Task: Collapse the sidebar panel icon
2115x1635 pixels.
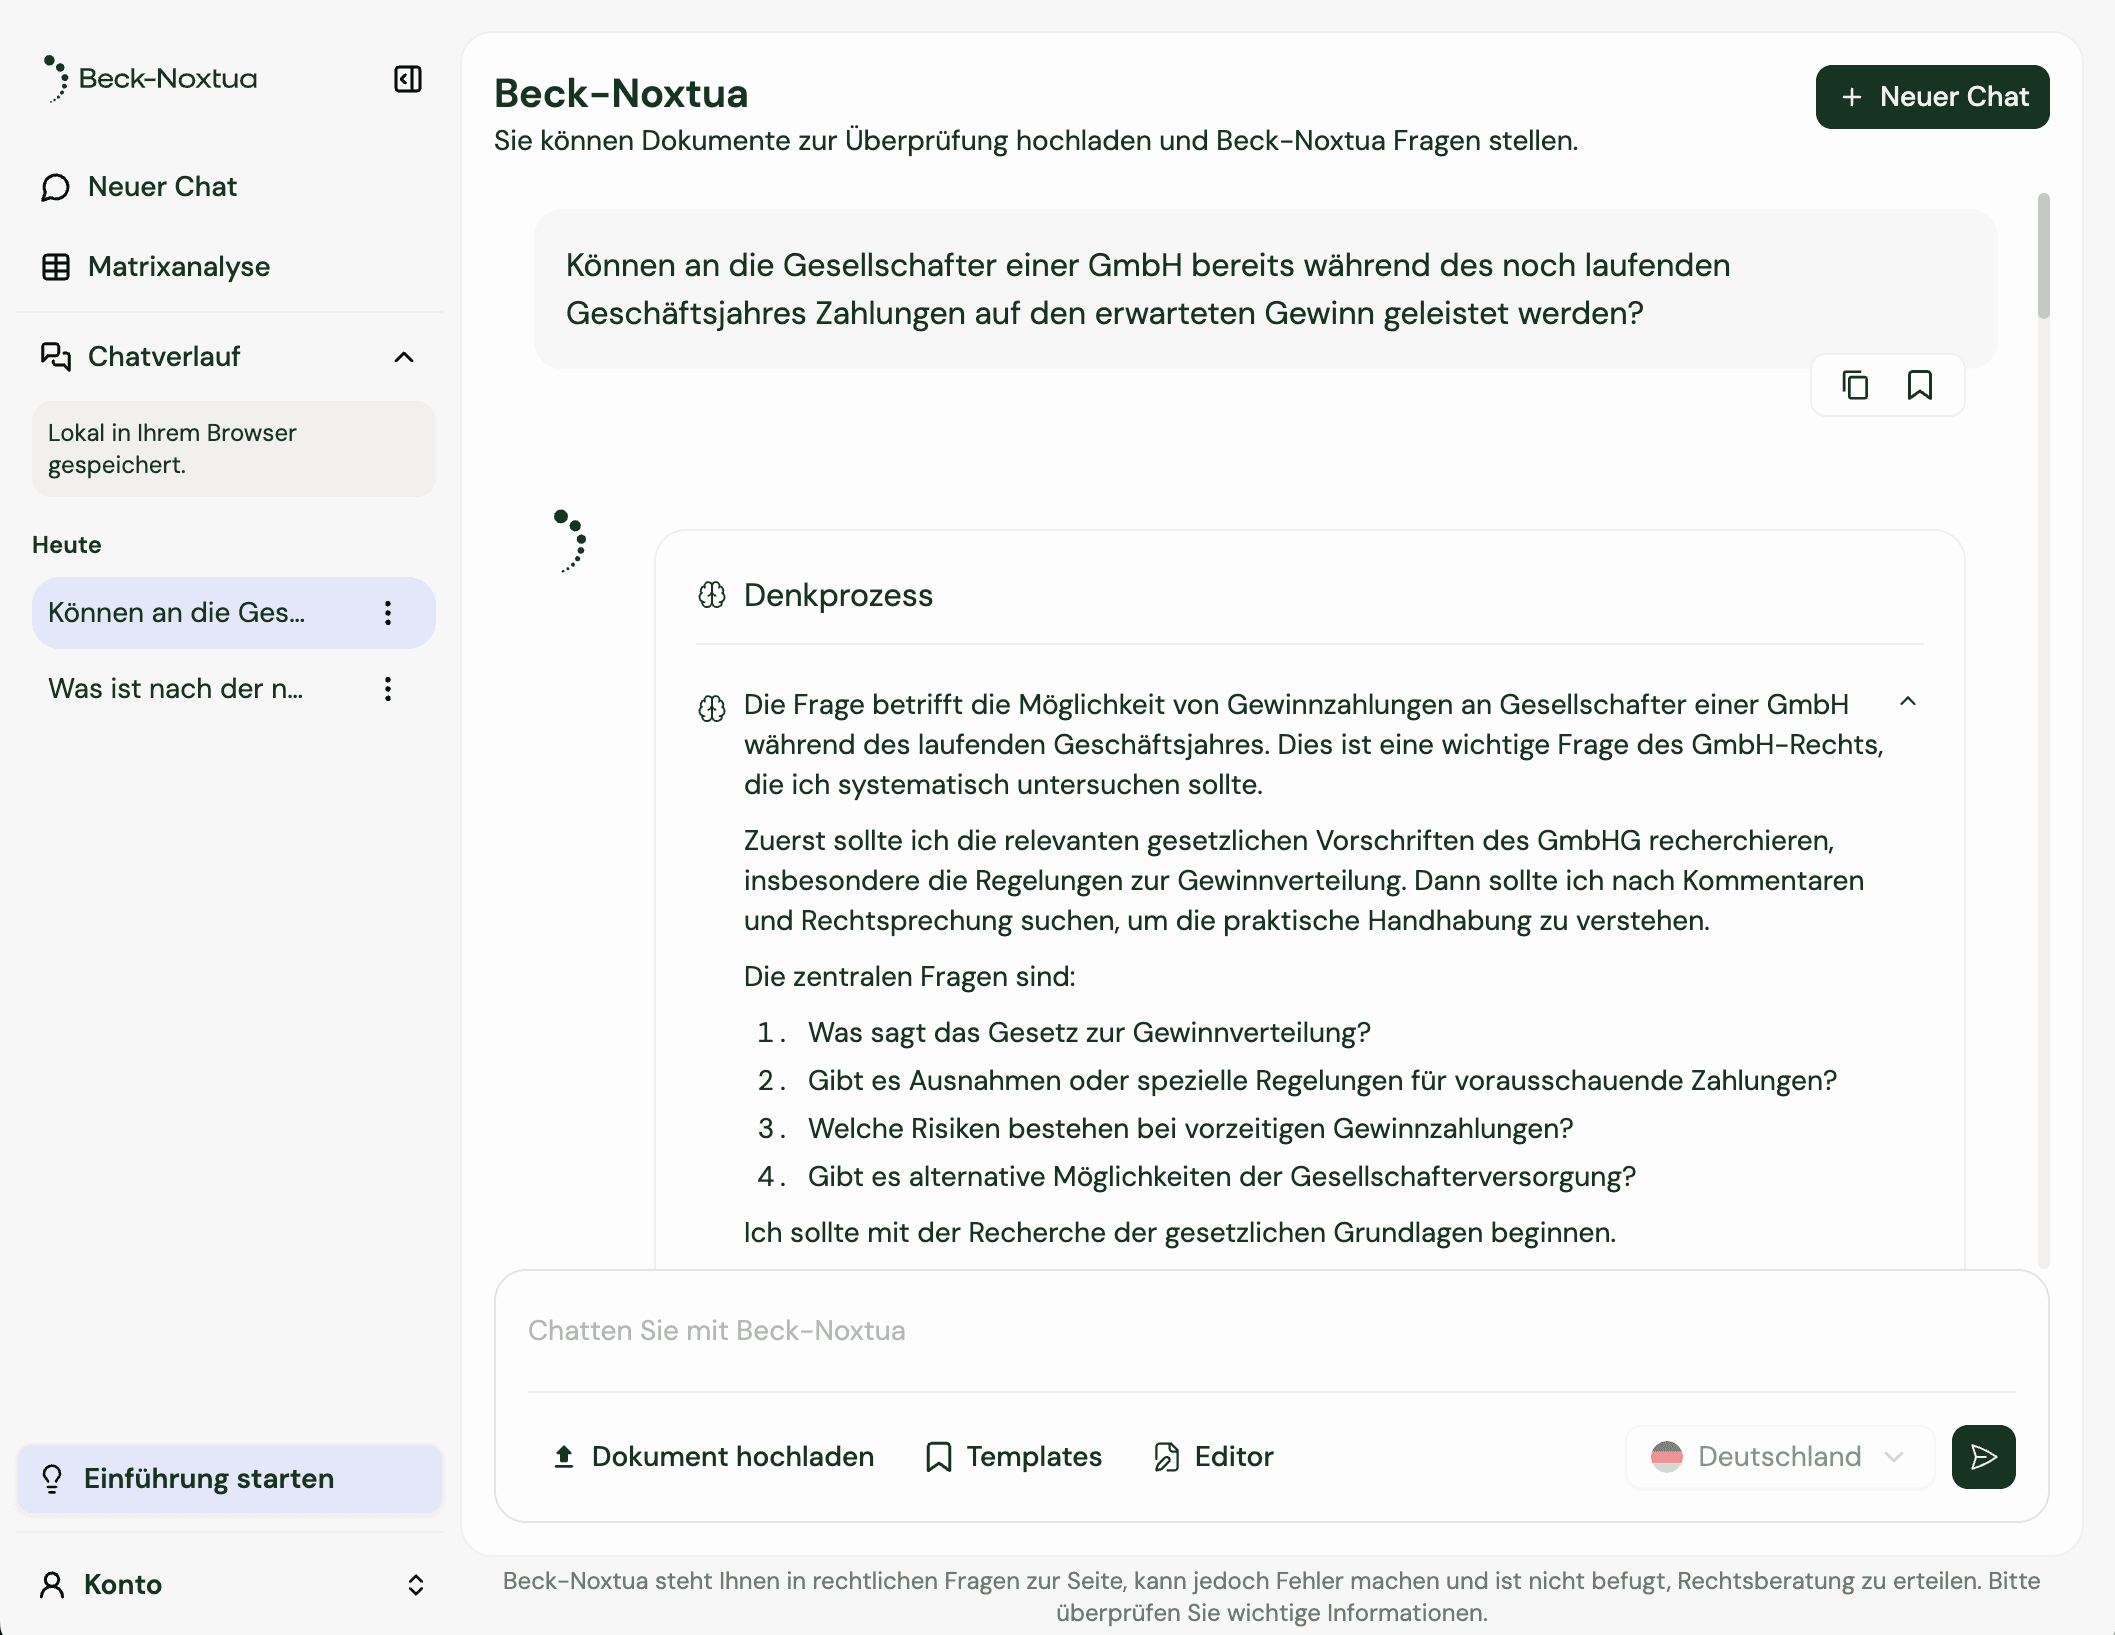Action: coord(408,79)
